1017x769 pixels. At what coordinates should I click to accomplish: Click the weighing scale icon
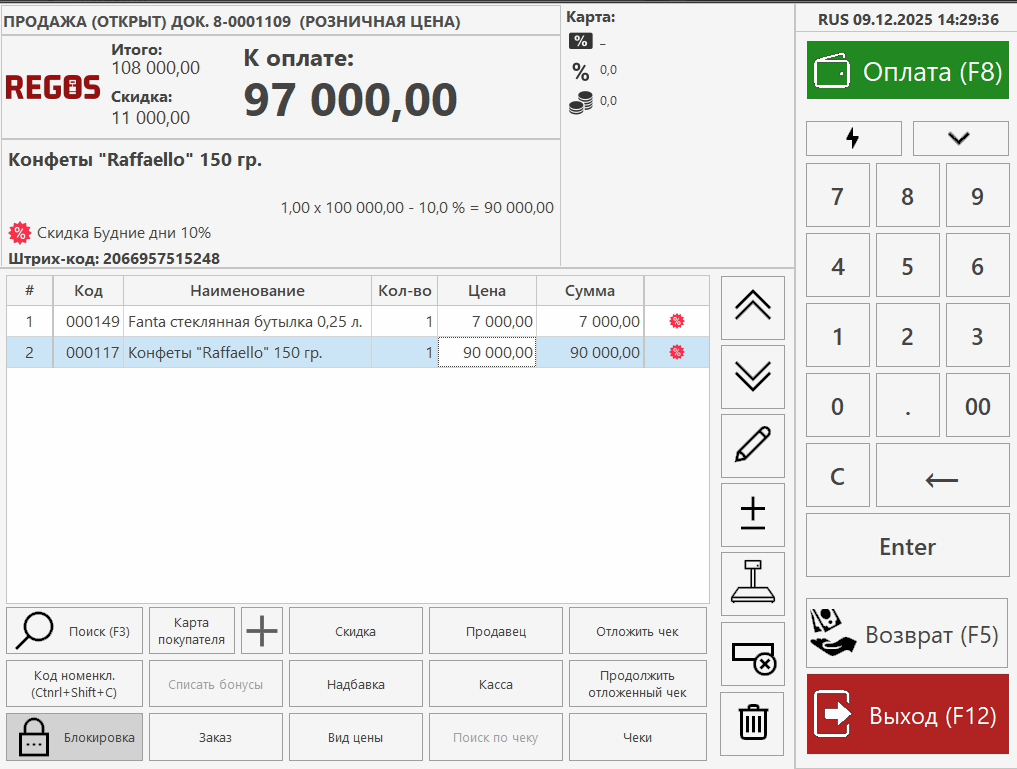pos(752,584)
